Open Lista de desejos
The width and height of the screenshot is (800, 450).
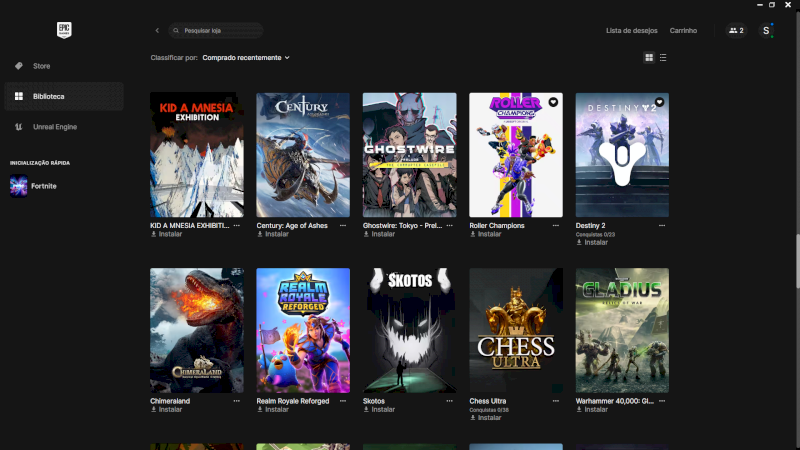pyautogui.click(x=632, y=31)
